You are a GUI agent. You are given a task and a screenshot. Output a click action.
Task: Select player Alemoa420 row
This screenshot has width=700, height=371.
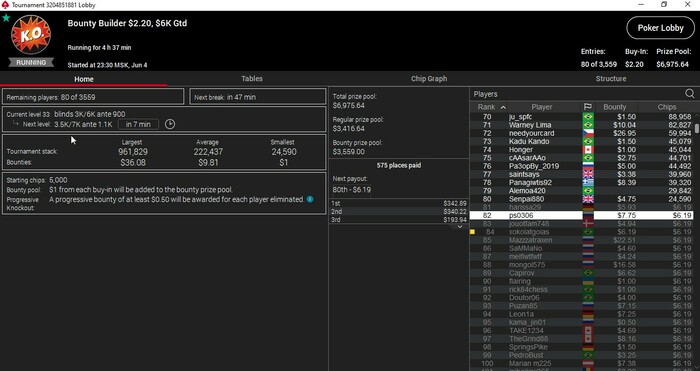tap(582, 191)
